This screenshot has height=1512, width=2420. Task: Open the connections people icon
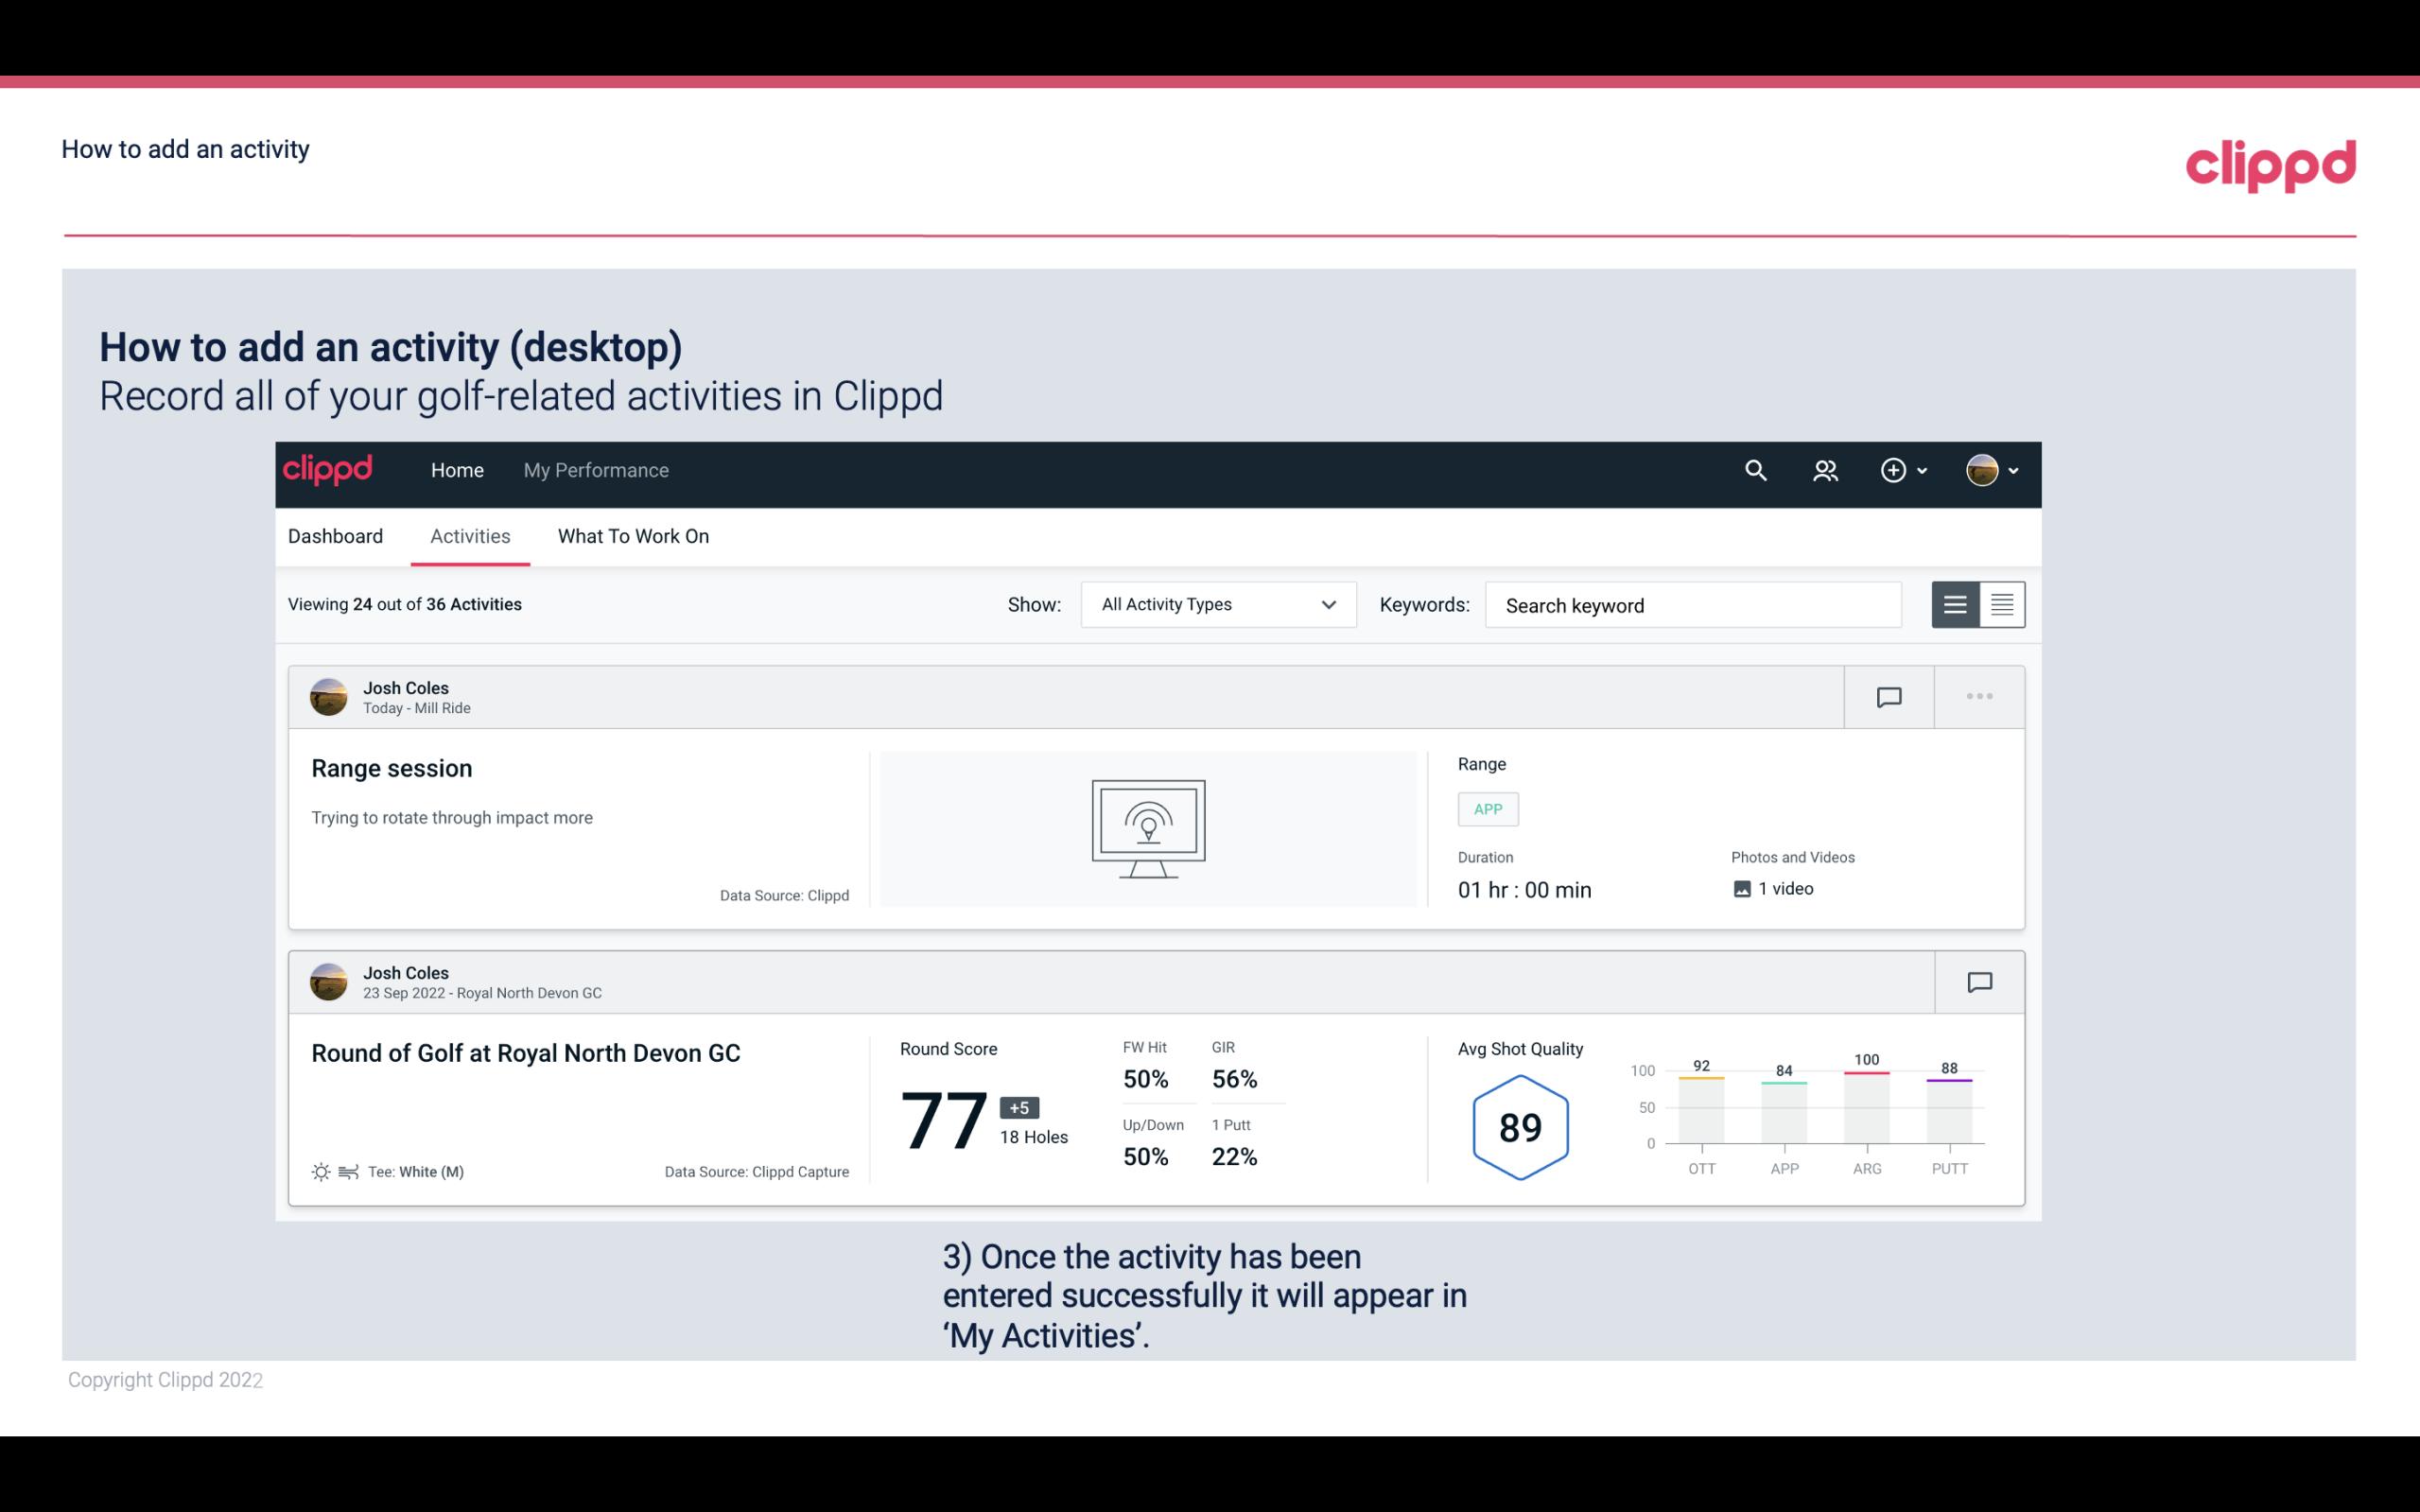[1825, 470]
